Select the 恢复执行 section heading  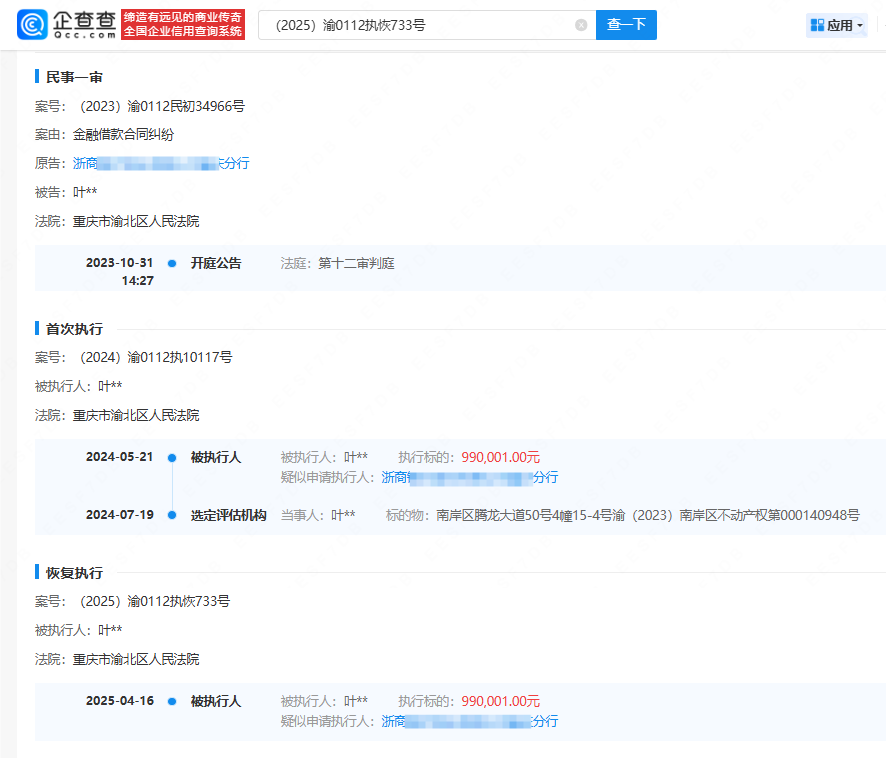pos(74,573)
